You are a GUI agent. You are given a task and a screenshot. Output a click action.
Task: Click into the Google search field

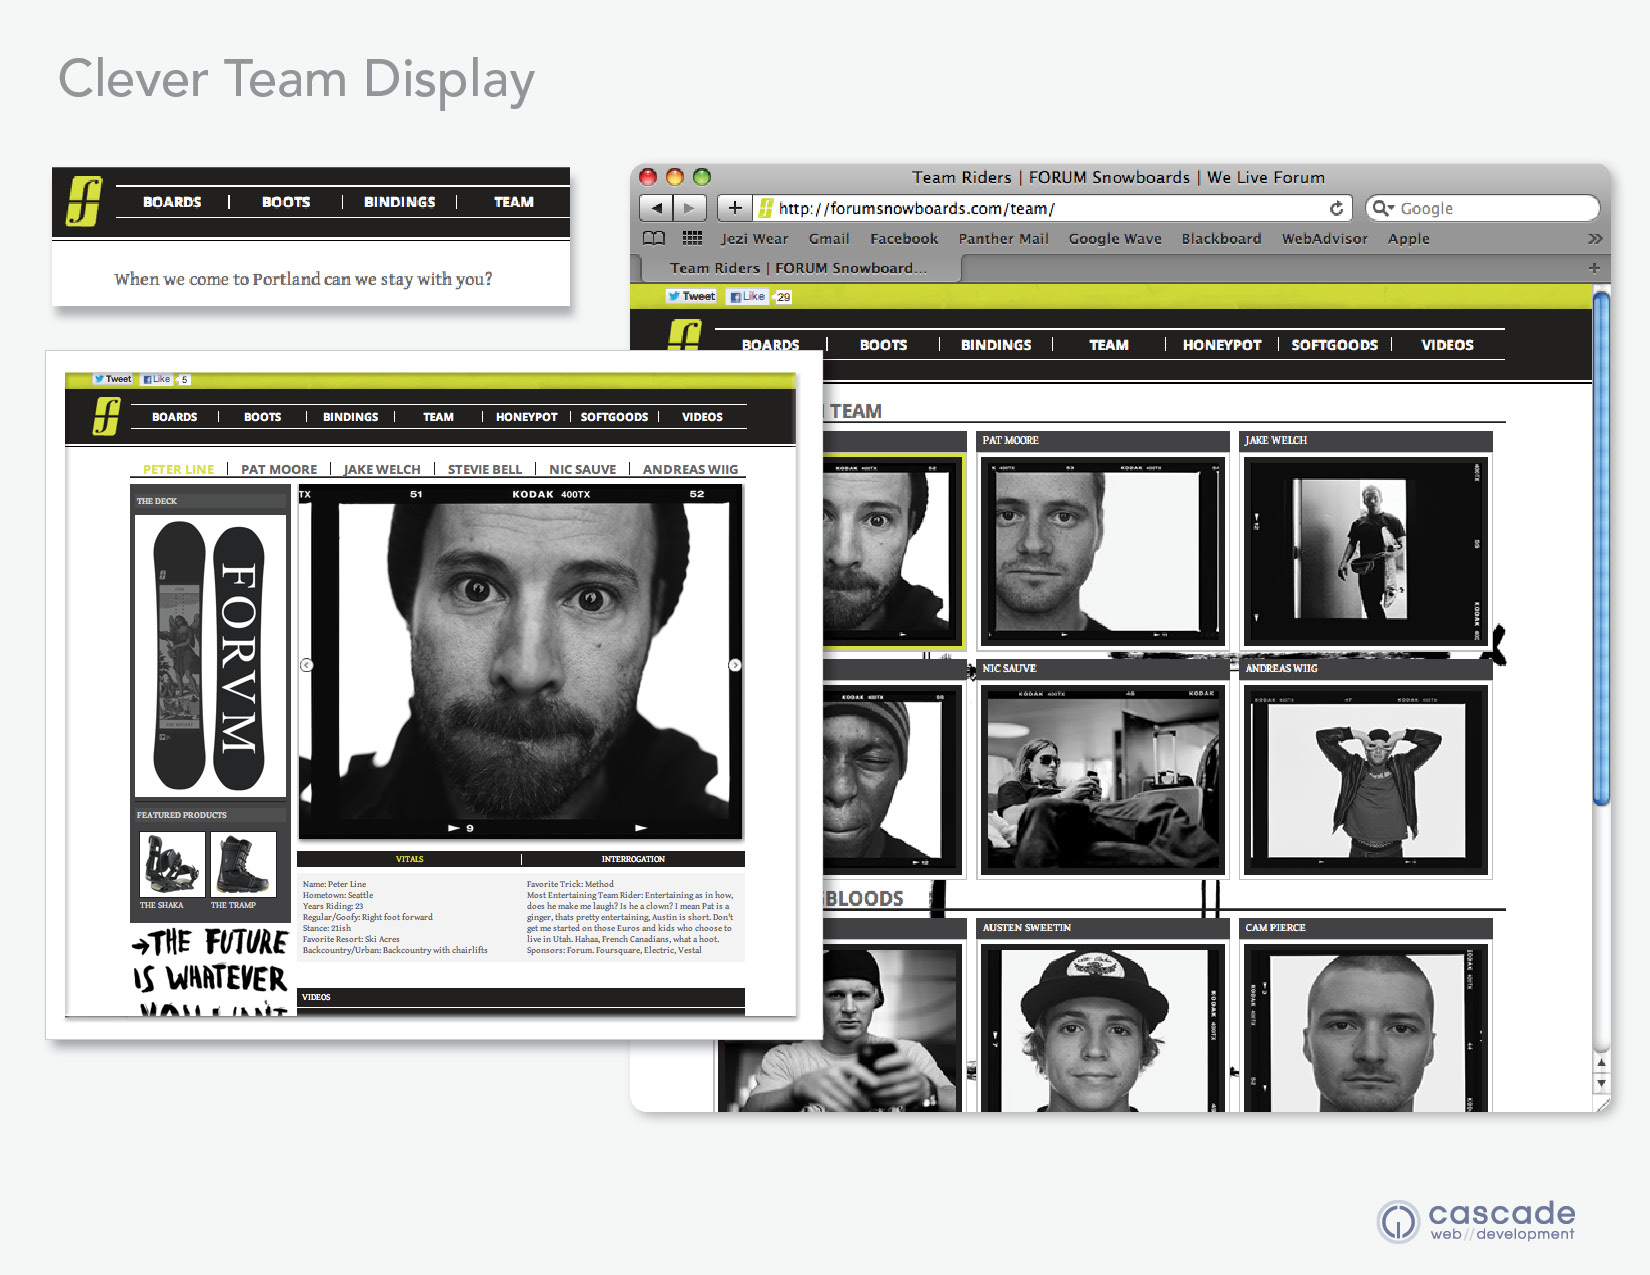coord(1484,208)
